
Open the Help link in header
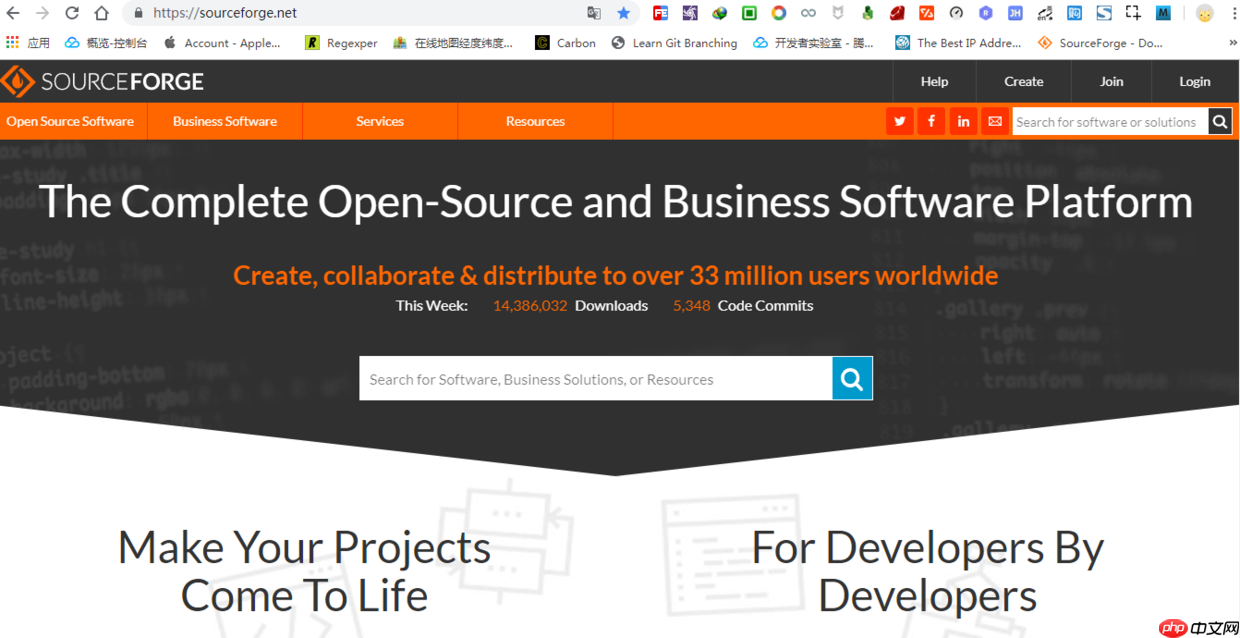[934, 81]
